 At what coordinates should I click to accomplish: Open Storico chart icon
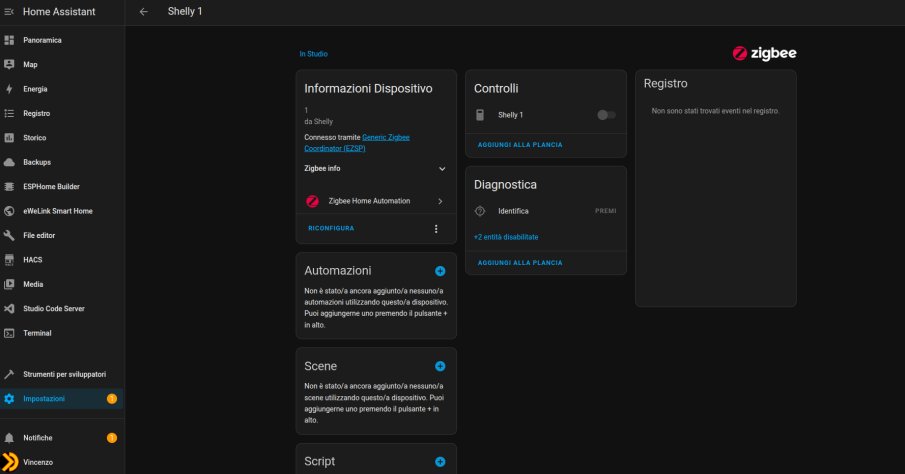click(x=9, y=137)
